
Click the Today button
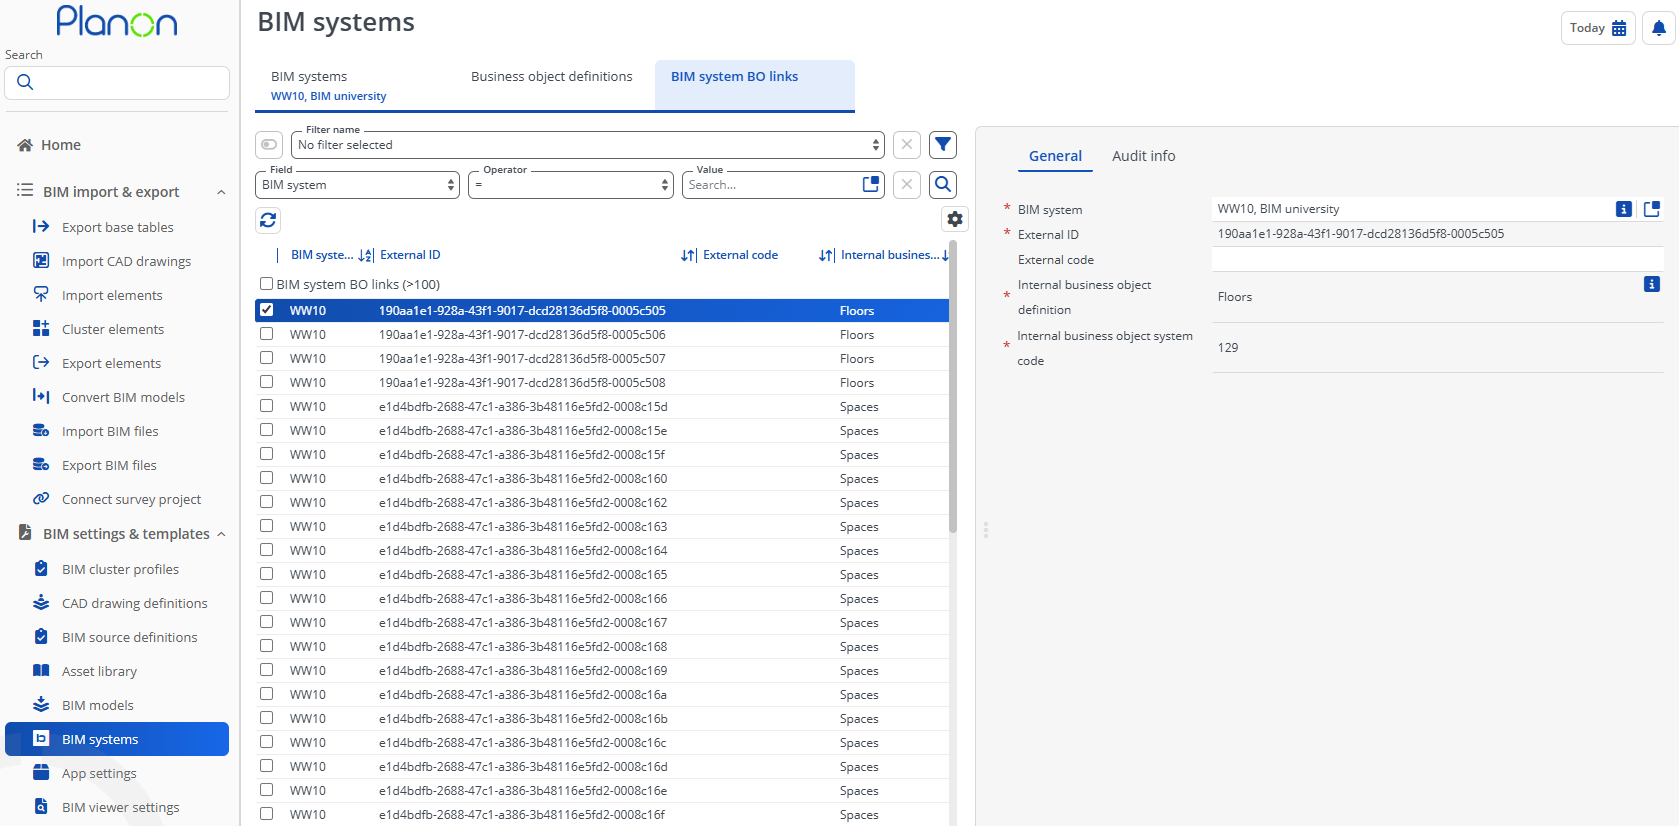1598,28
